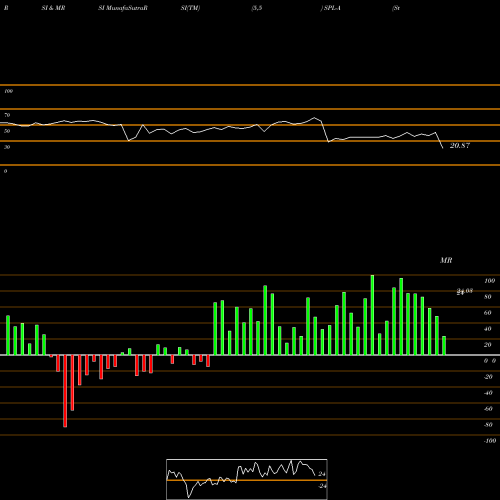The width and height of the screenshot is (500, 500).
Task: Click the 24.03 MR value label
Action: click(465, 291)
